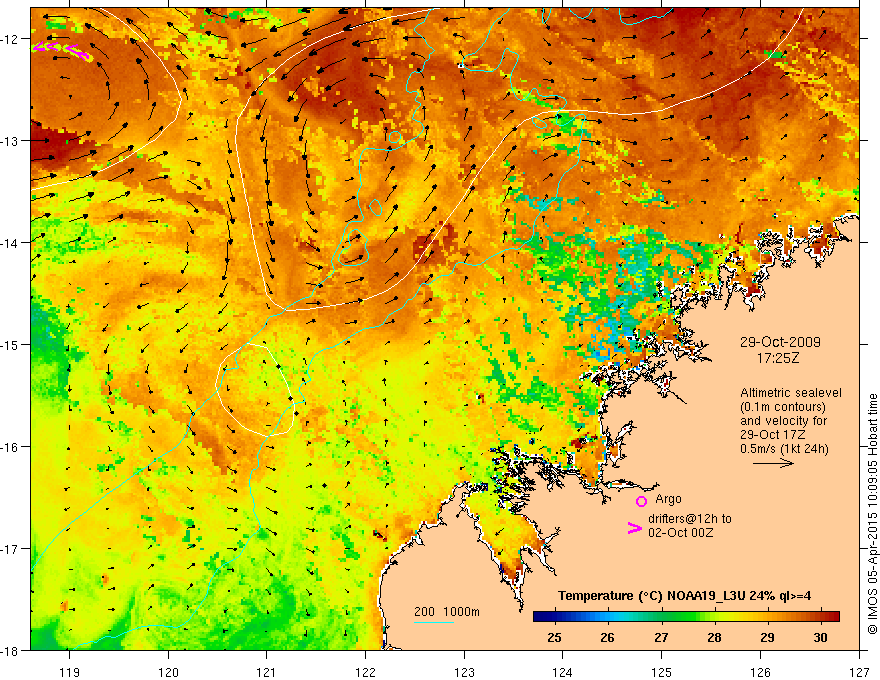Image resolution: width=880 pixels, height=680 pixels.
Task: Click the cyan 200/1000m isobath legend line
Action: pyautogui.click(x=434, y=622)
